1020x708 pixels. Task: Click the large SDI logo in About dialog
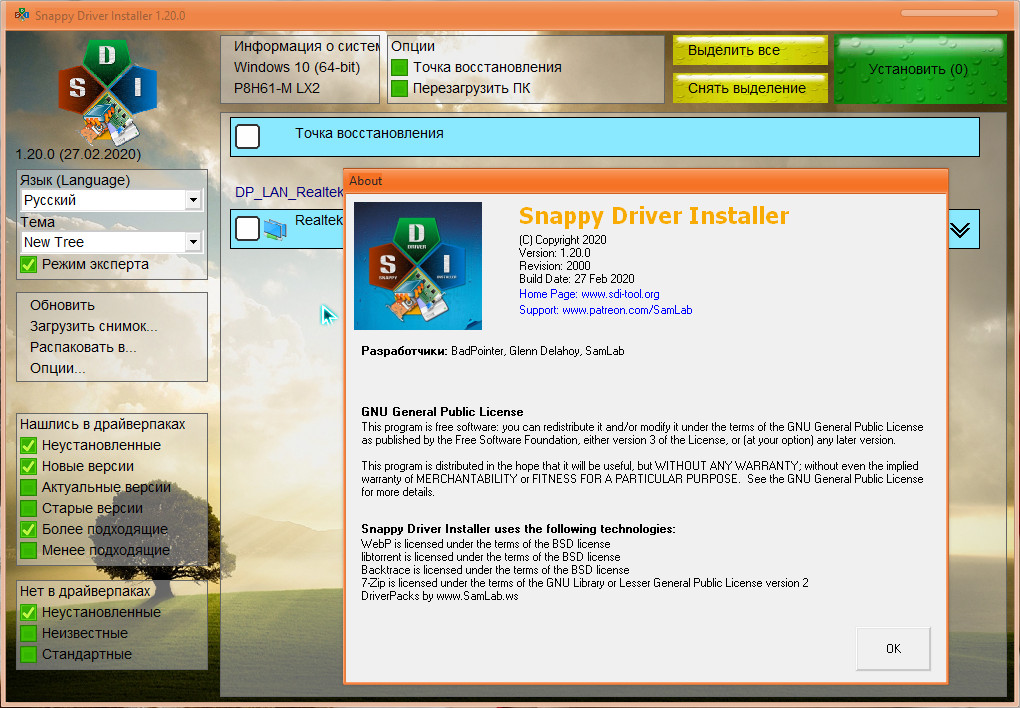tap(418, 266)
